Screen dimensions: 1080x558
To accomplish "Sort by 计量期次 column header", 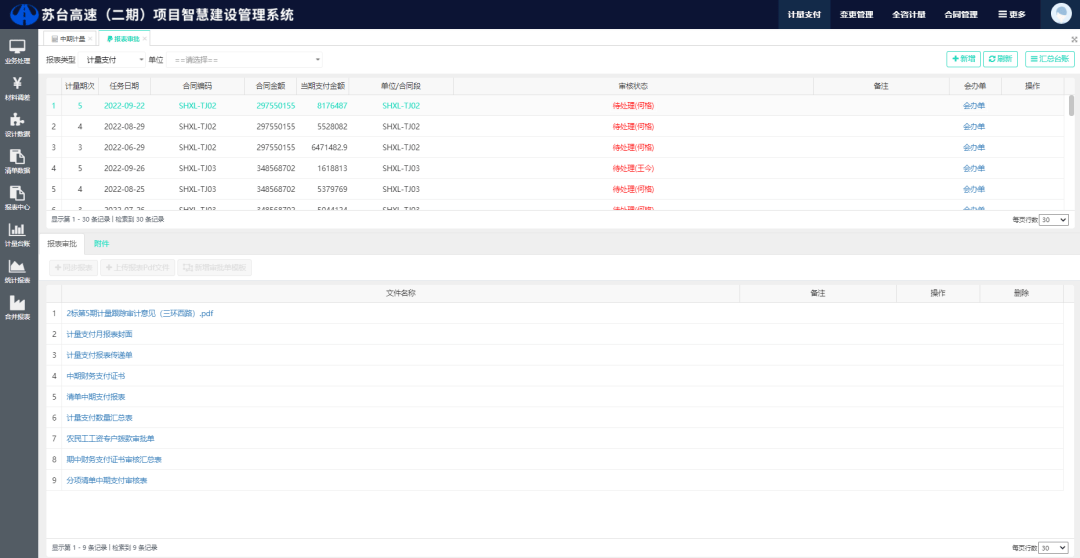I will [x=79, y=86].
